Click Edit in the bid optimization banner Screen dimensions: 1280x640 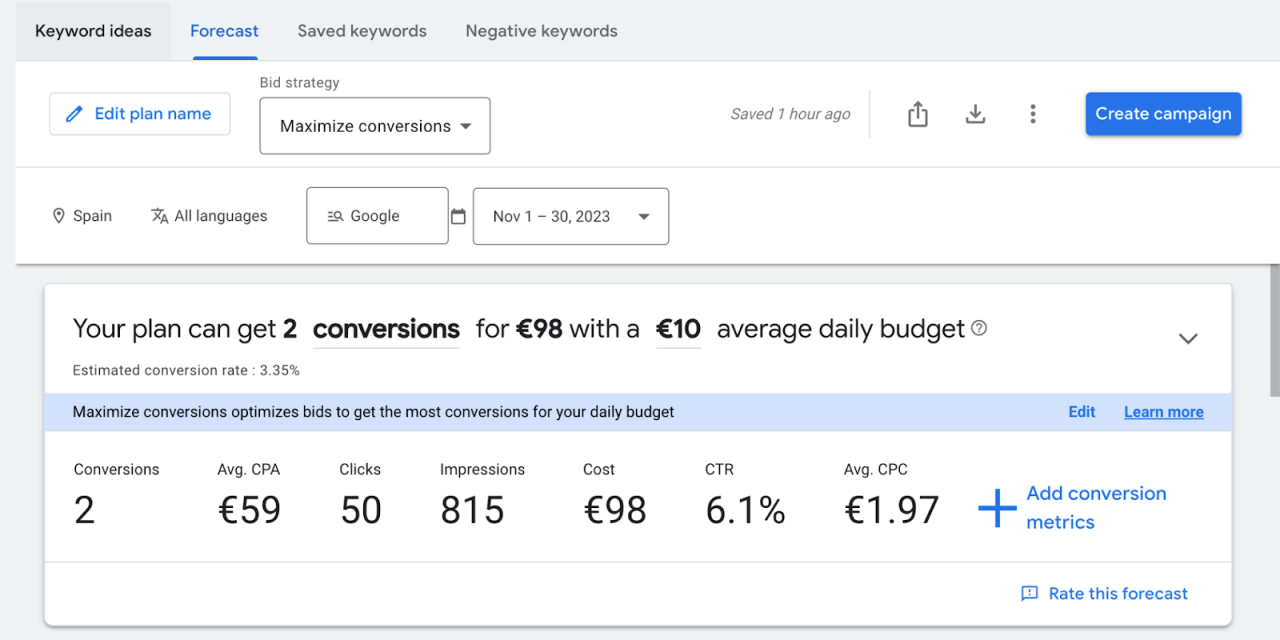click(1081, 411)
